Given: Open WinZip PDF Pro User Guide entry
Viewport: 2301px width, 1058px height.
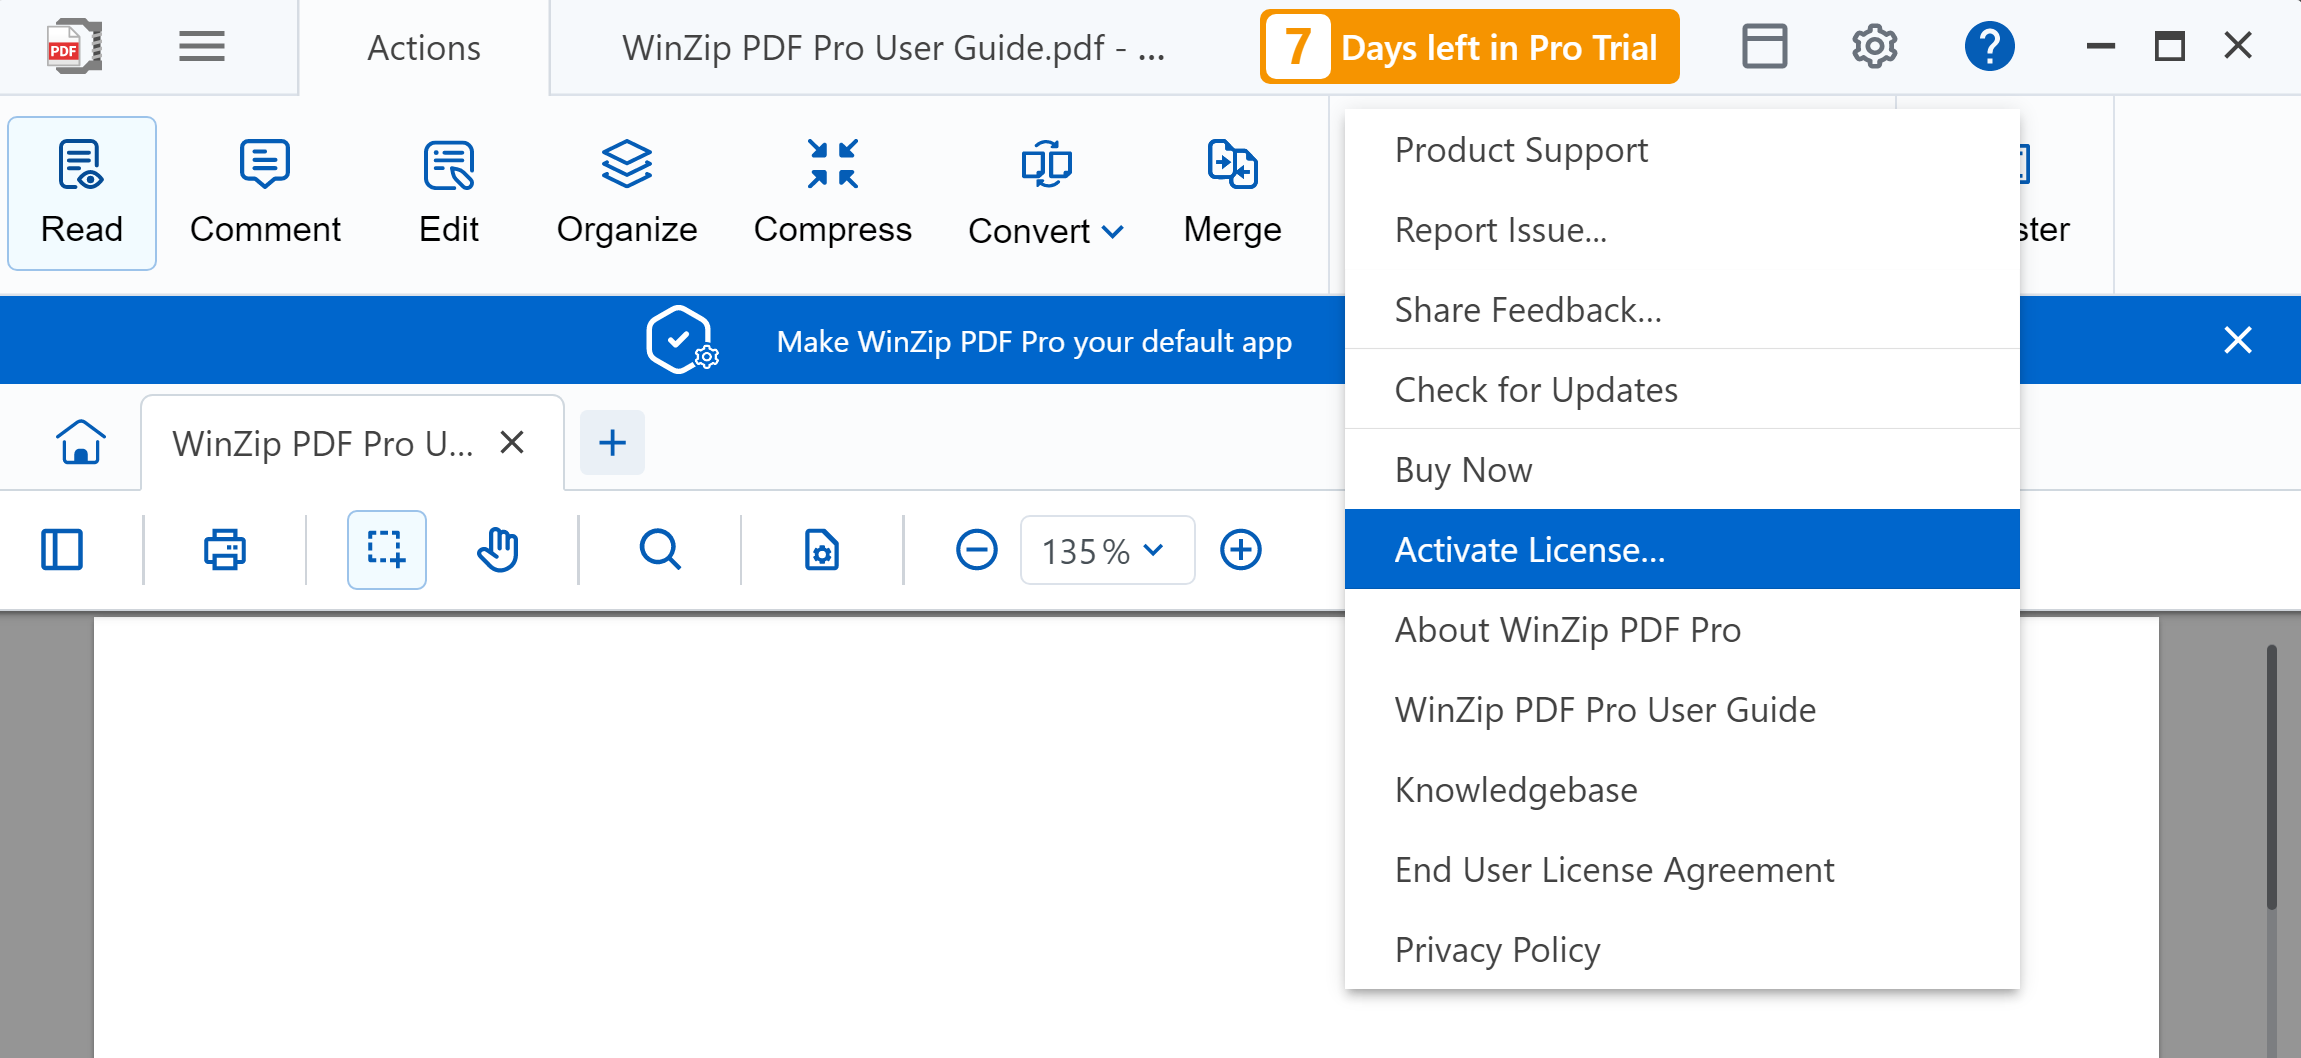Looking at the screenshot, I should tap(1682, 710).
